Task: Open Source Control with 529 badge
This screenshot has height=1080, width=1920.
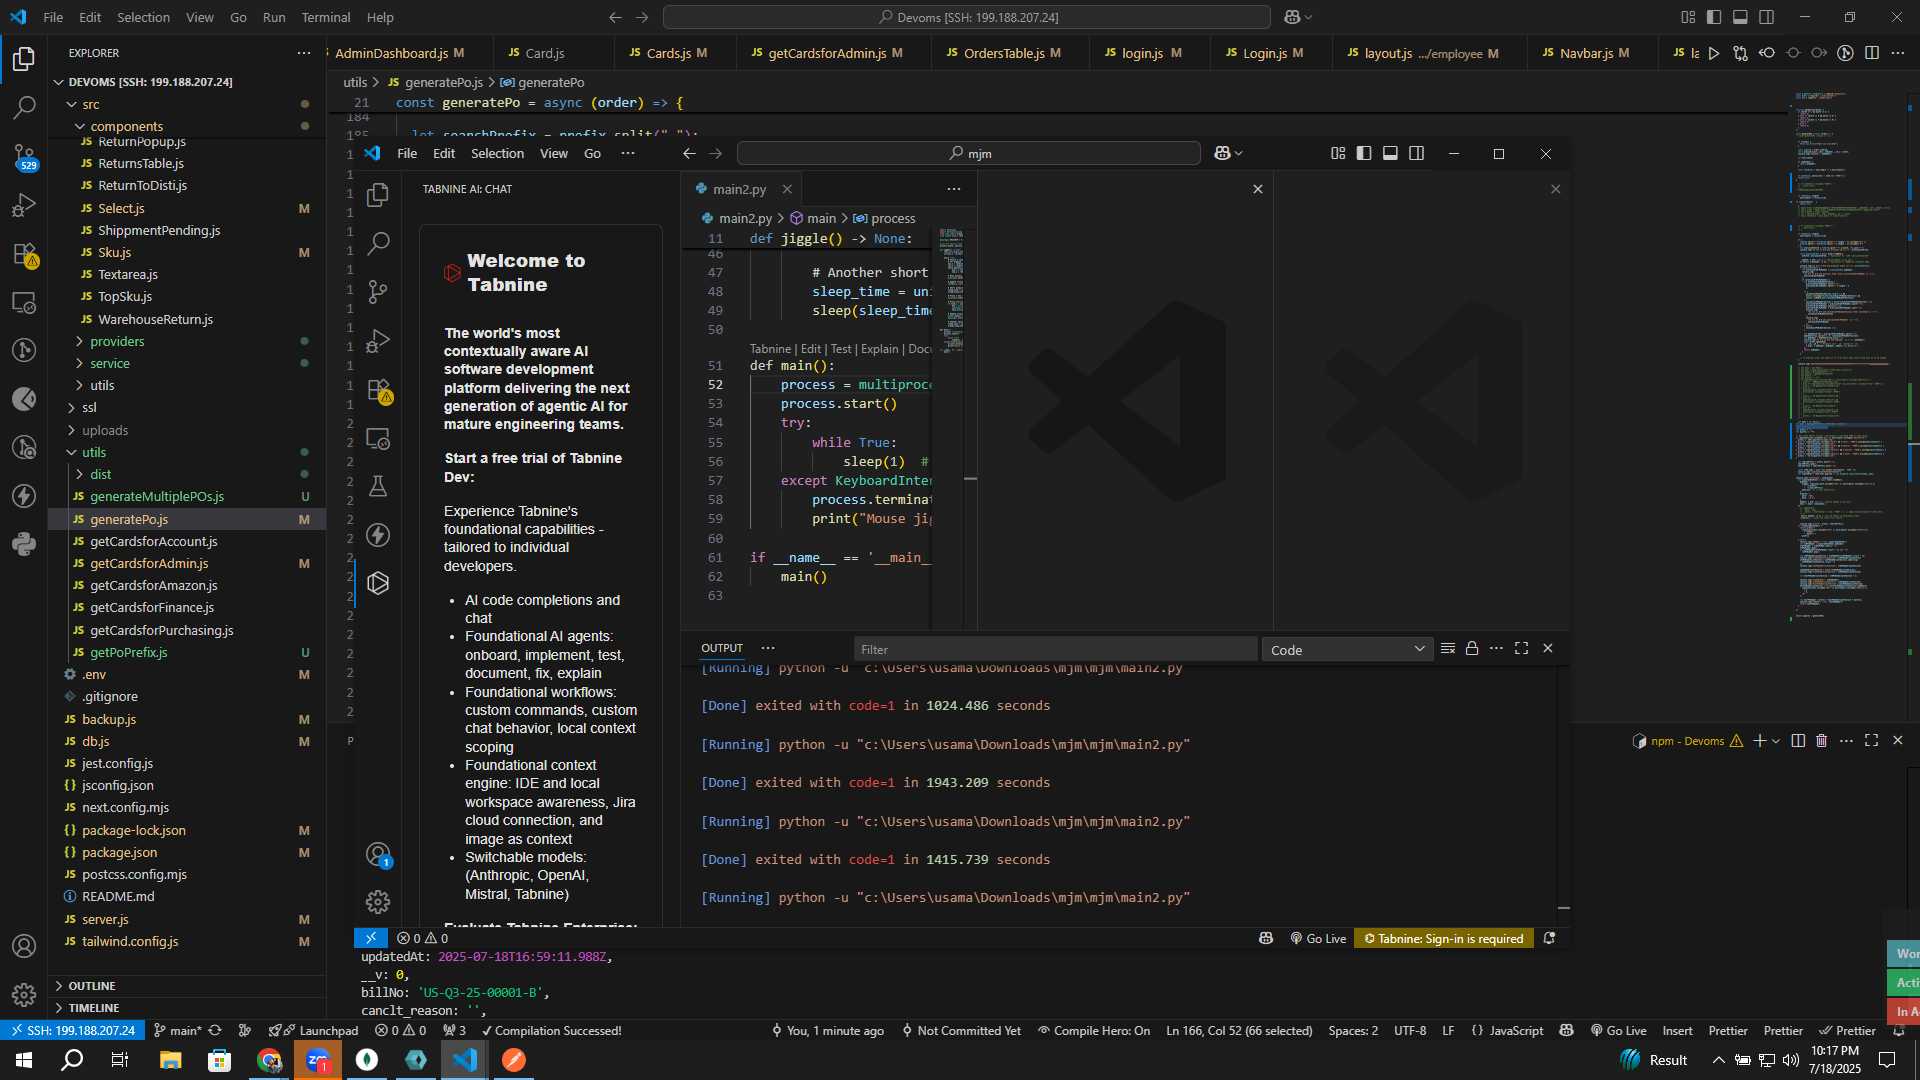Action: click(24, 156)
